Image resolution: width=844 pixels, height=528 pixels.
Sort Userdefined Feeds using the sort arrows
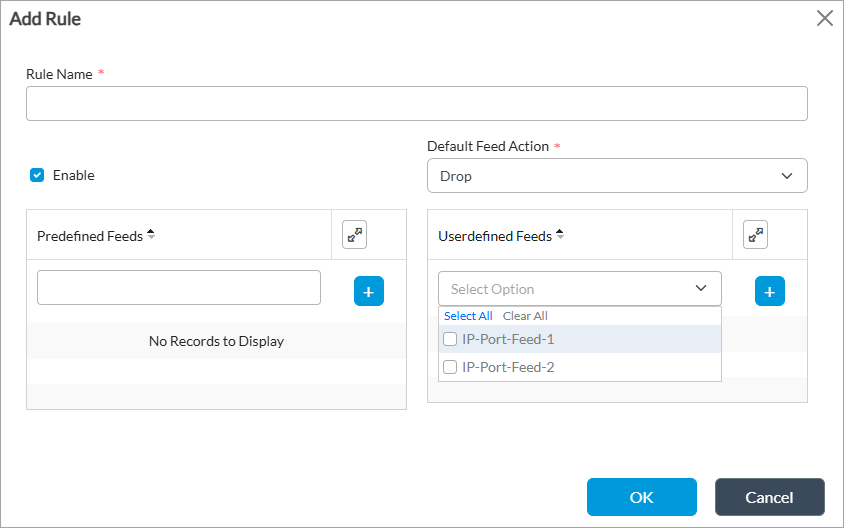pyautogui.click(x=560, y=235)
